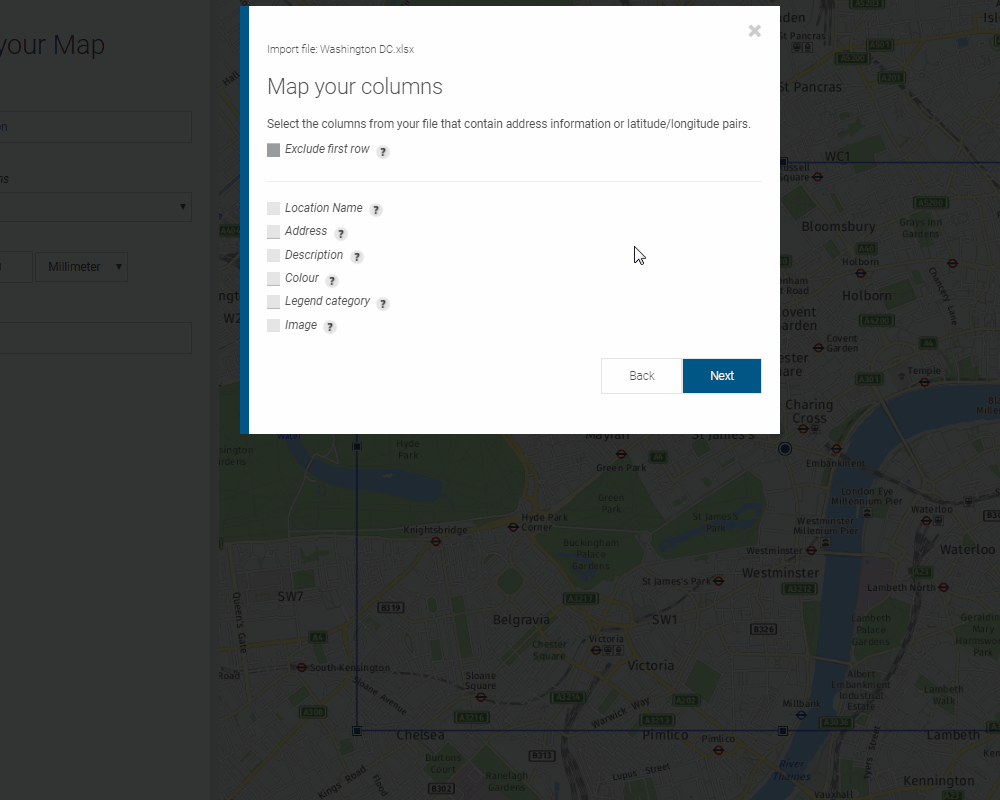Click the 'B326' road shield on map
1000x800 pixels.
click(763, 629)
